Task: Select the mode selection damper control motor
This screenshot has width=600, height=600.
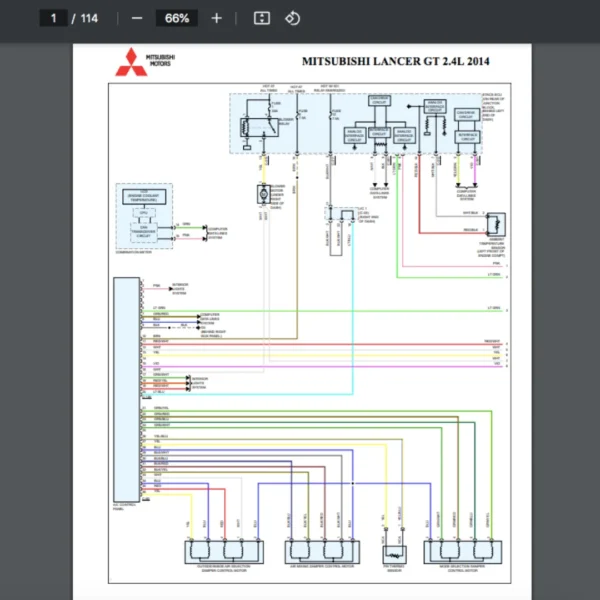Action: coord(461,551)
